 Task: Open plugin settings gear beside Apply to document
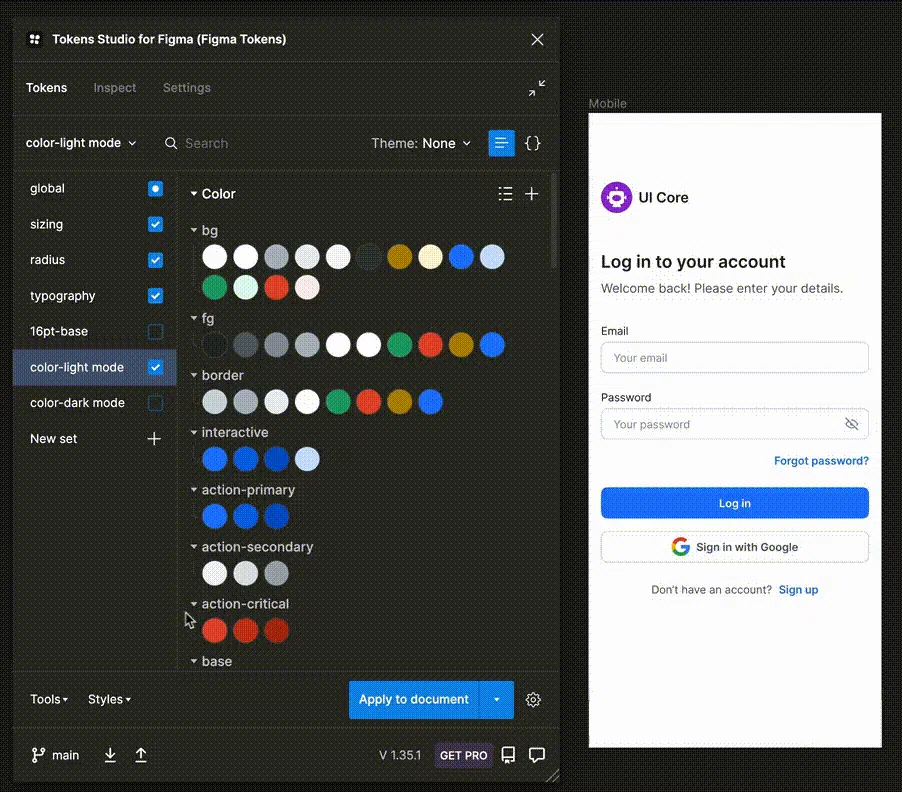533,699
